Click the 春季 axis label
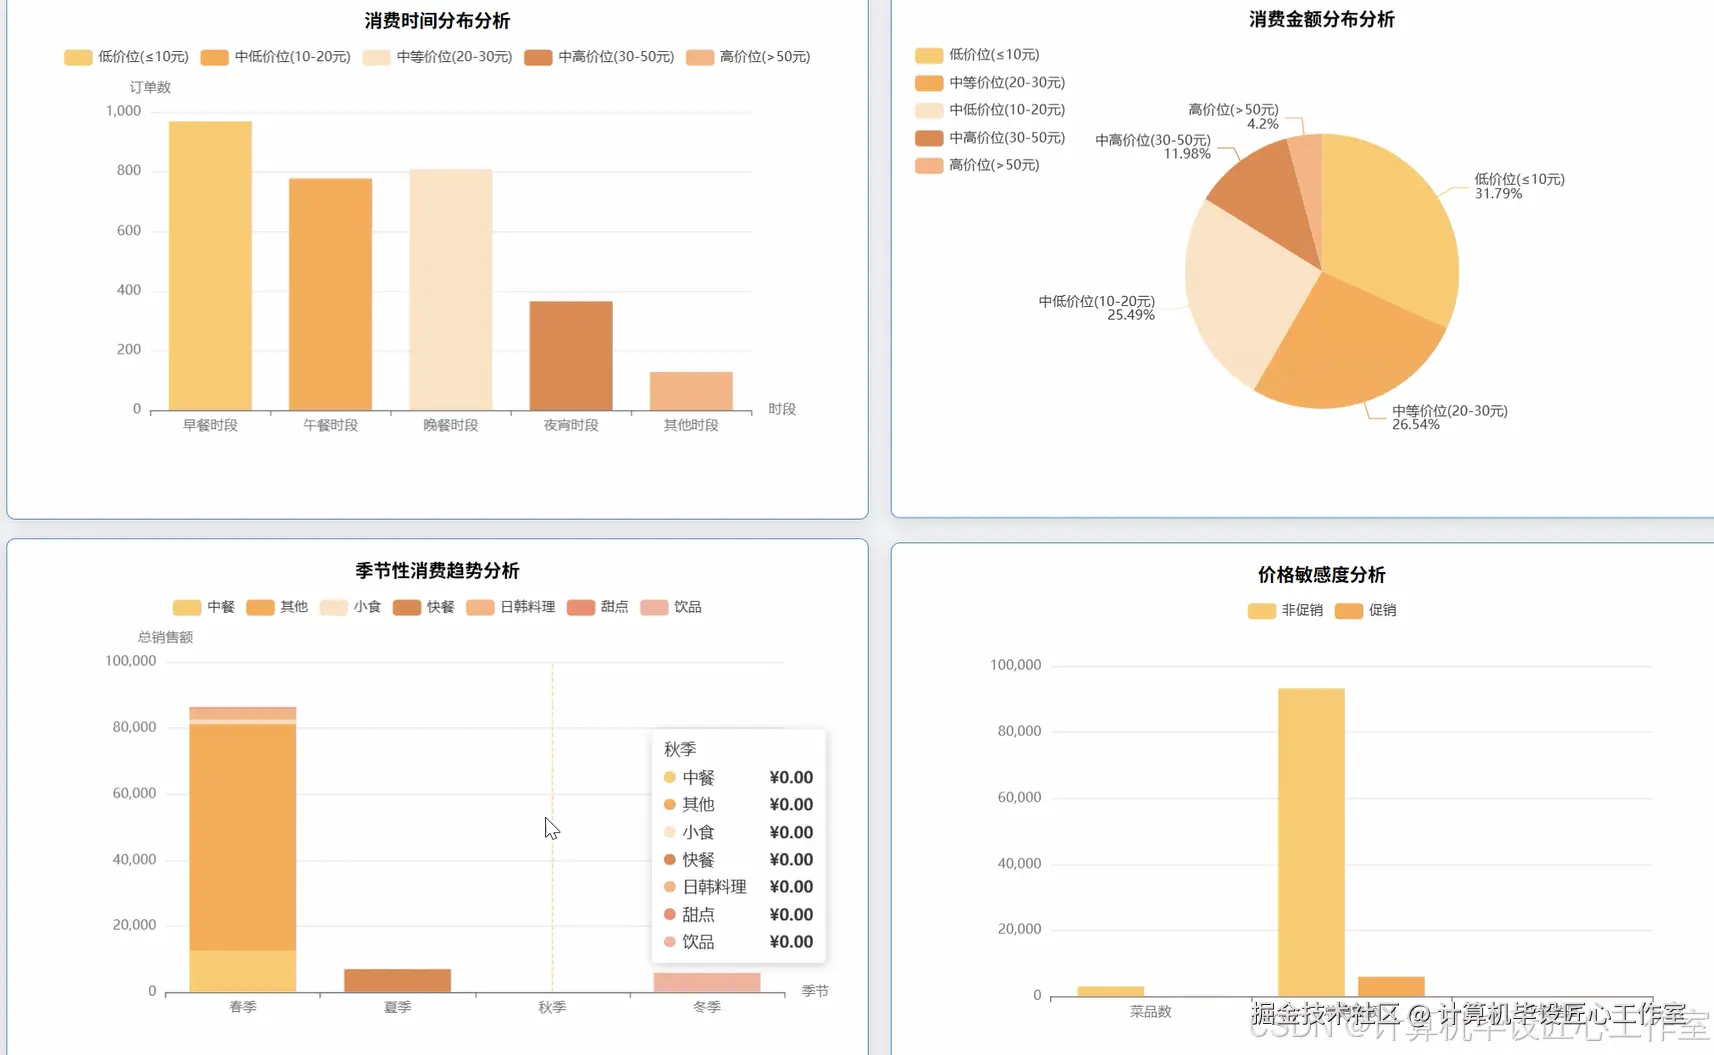This screenshot has width=1714, height=1055. point(243,1007)
